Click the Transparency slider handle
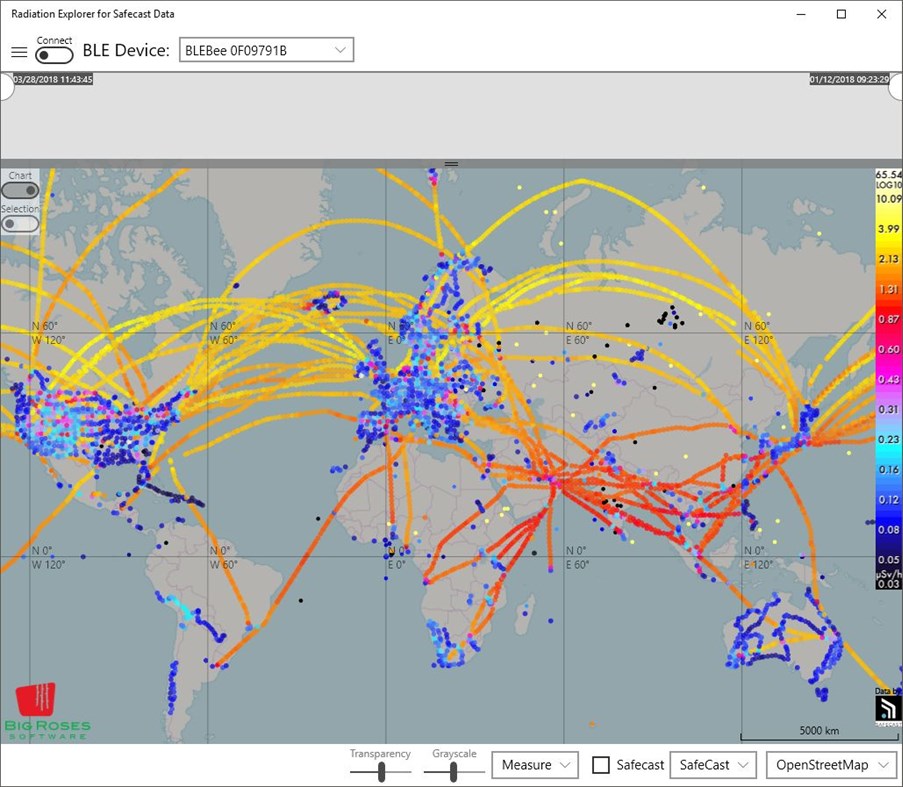The width and height of the screenshot is (903, 787). coord(381,770)
